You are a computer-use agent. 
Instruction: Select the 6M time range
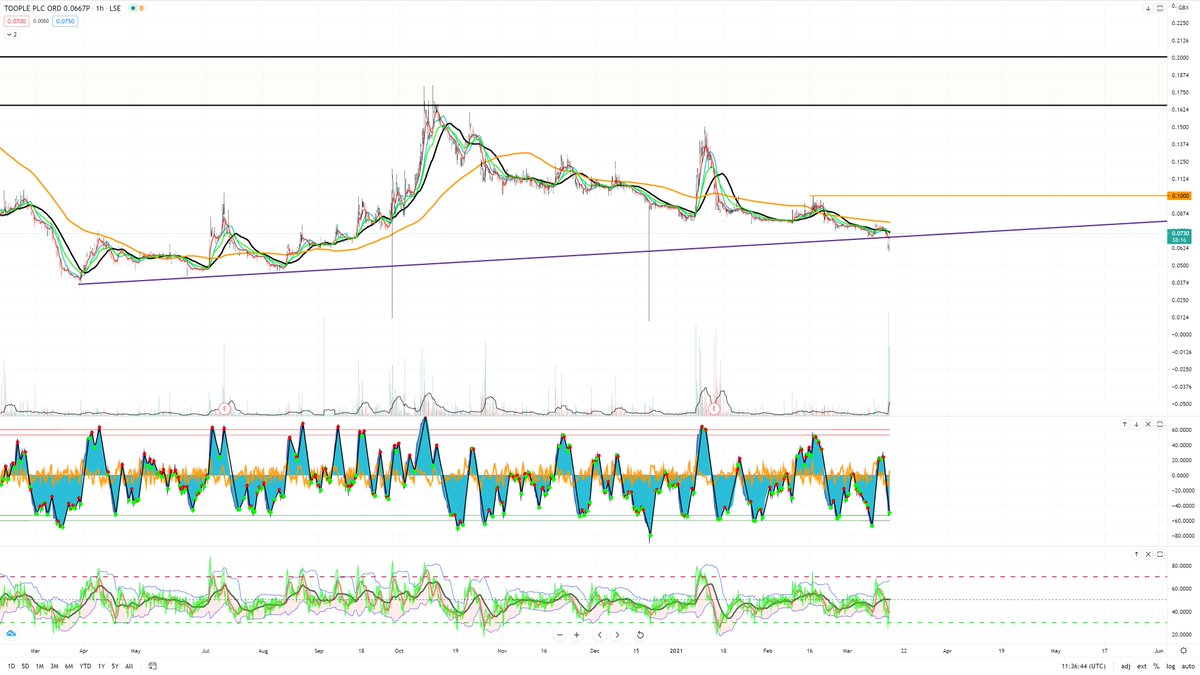[x=69, y=665]
